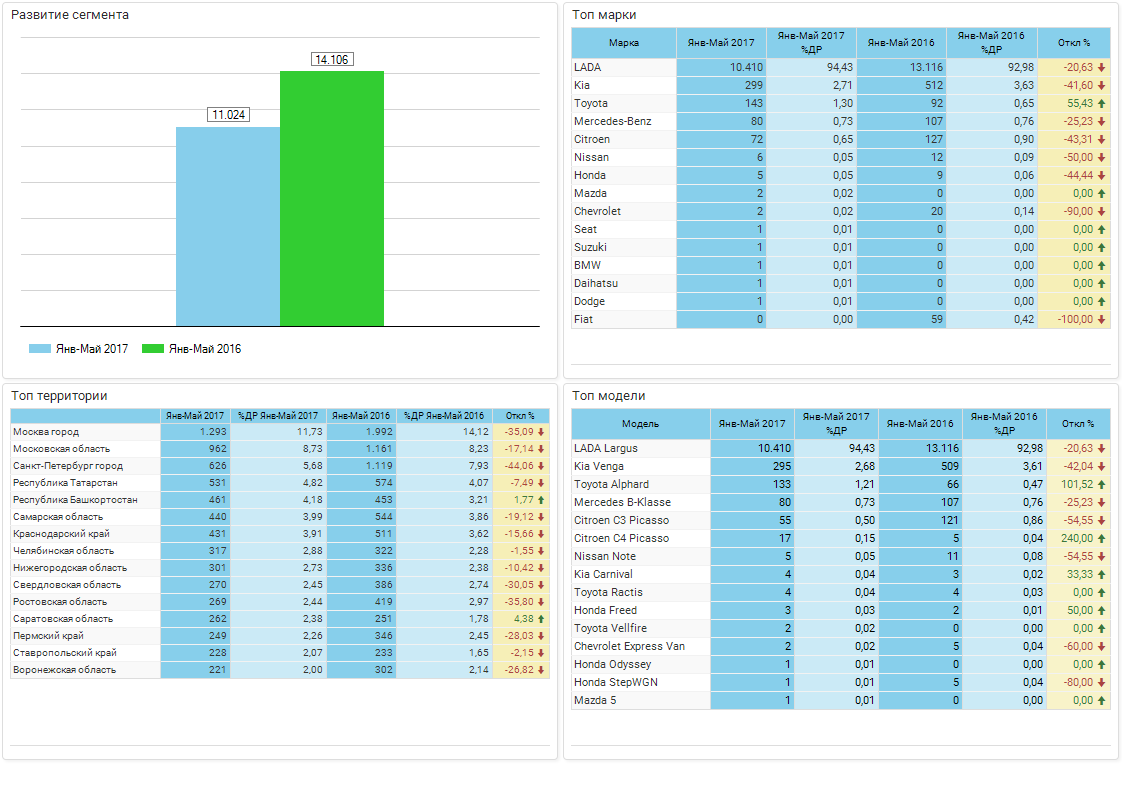Click green up arrow in Саратовская область row

click(x=541, y=619)
